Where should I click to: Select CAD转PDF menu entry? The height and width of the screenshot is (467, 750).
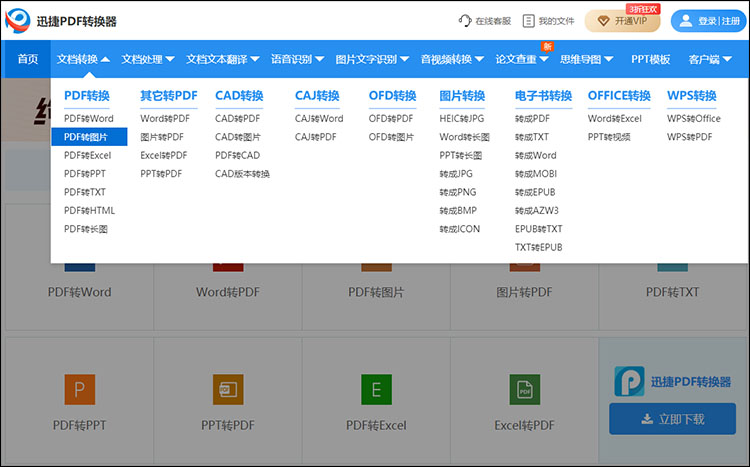click(x=237, y=118)
